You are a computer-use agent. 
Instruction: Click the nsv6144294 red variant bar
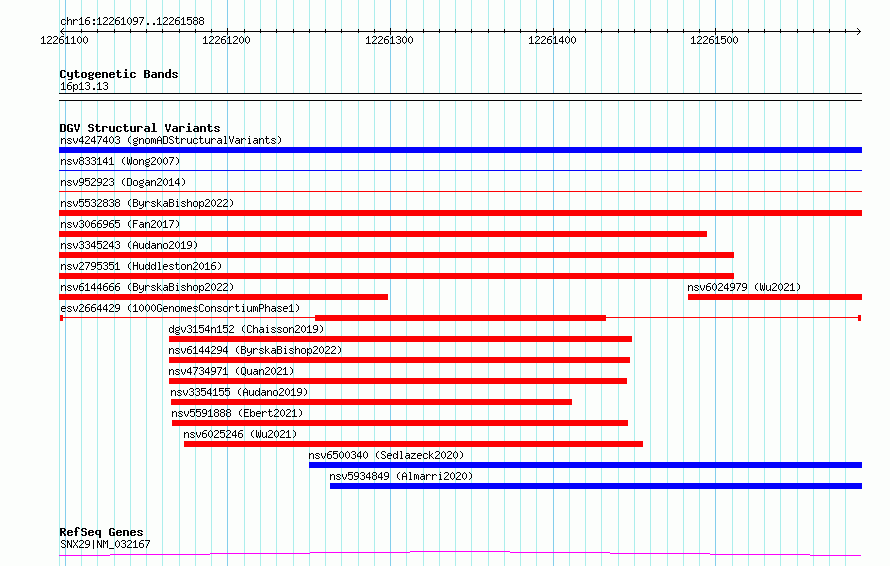[x=399, y=360]
